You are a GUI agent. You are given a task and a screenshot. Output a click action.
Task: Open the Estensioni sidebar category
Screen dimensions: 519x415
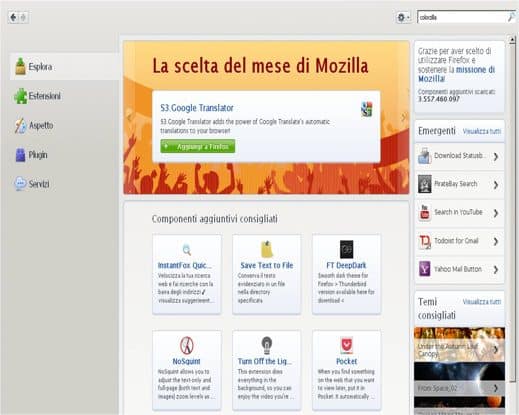coord(64,96)
